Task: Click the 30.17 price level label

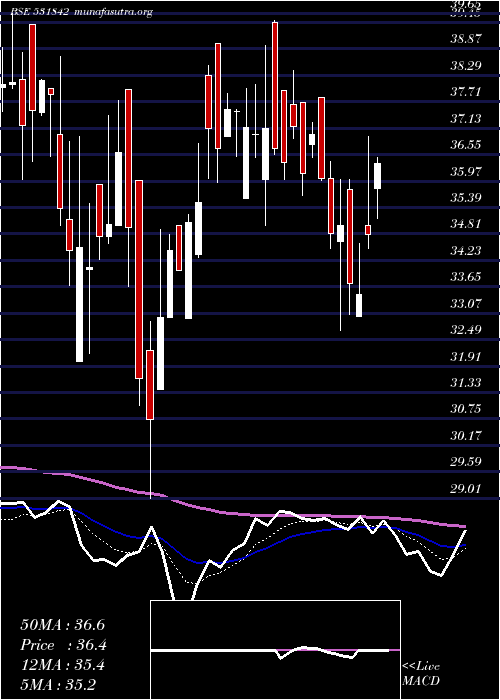Action: 466,435
